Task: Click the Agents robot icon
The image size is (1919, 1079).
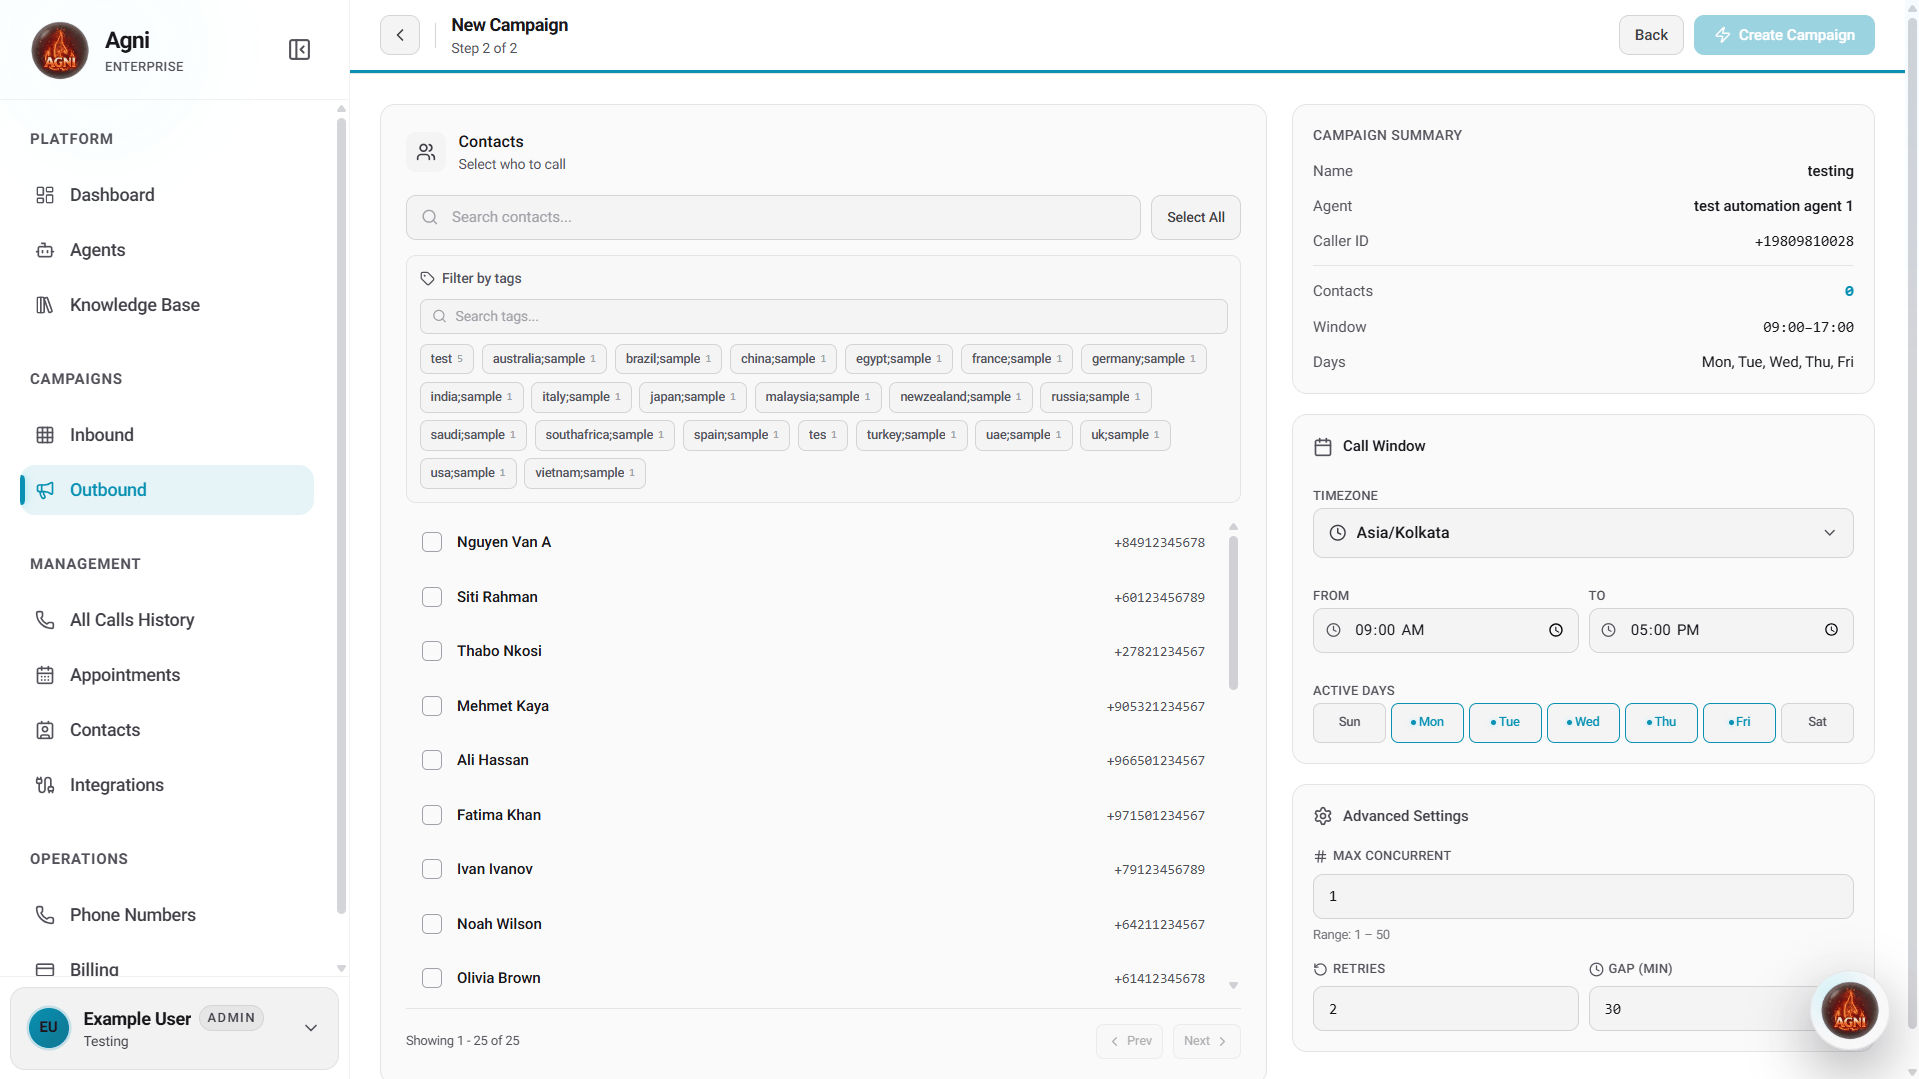Action: pos(45,250)
